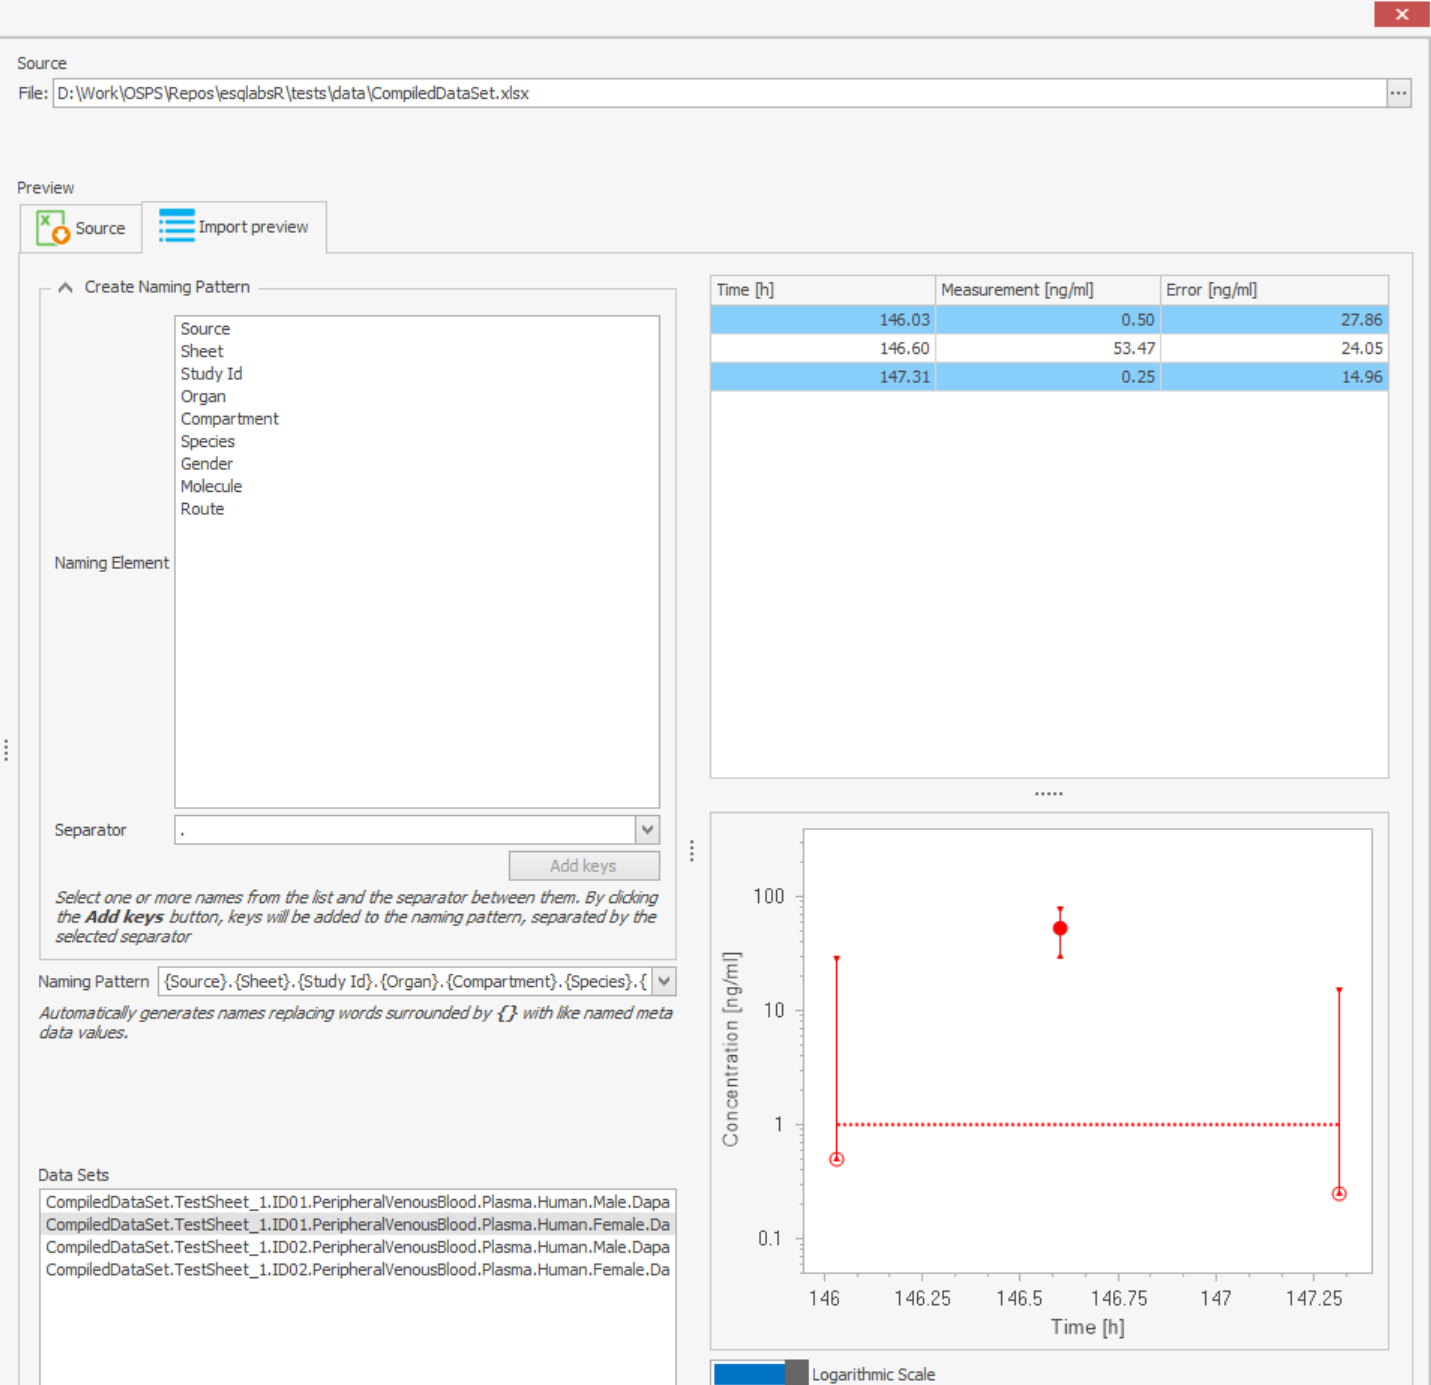
Task: Open the Naming Pattern dropdown
Action: click(663, 981)
